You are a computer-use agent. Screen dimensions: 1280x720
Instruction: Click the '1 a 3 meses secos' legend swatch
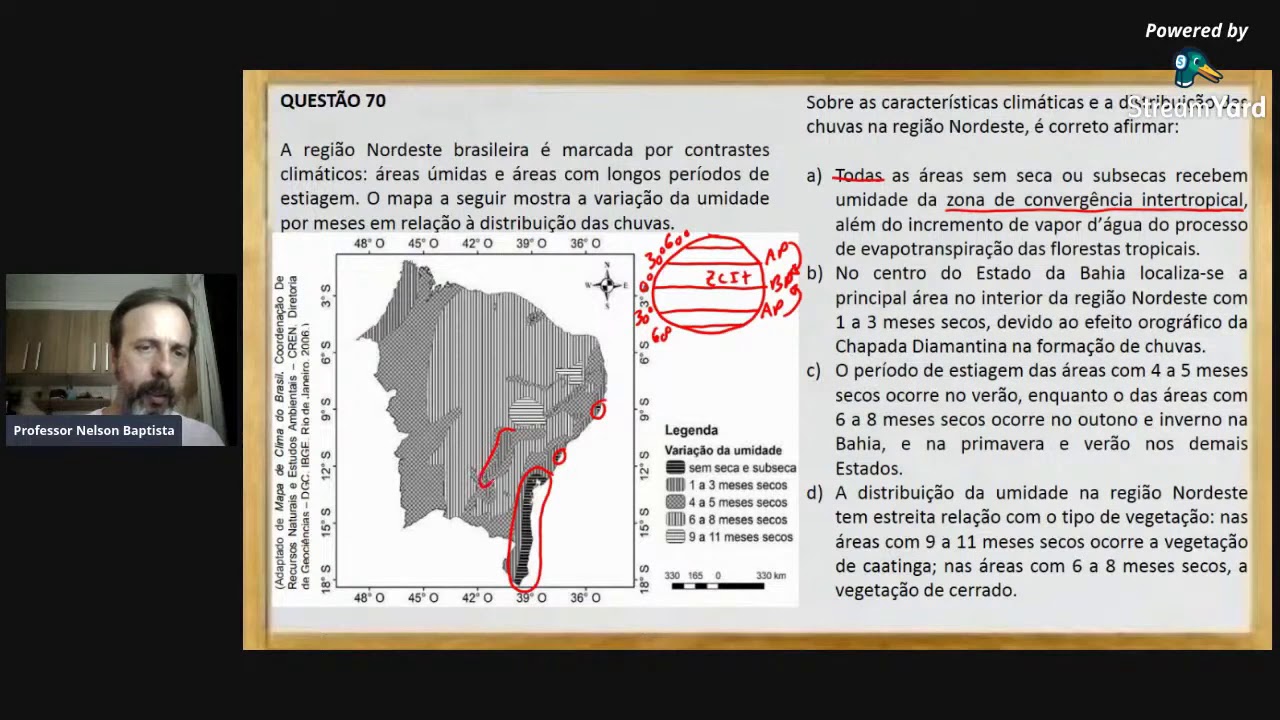tap(675, 485)
